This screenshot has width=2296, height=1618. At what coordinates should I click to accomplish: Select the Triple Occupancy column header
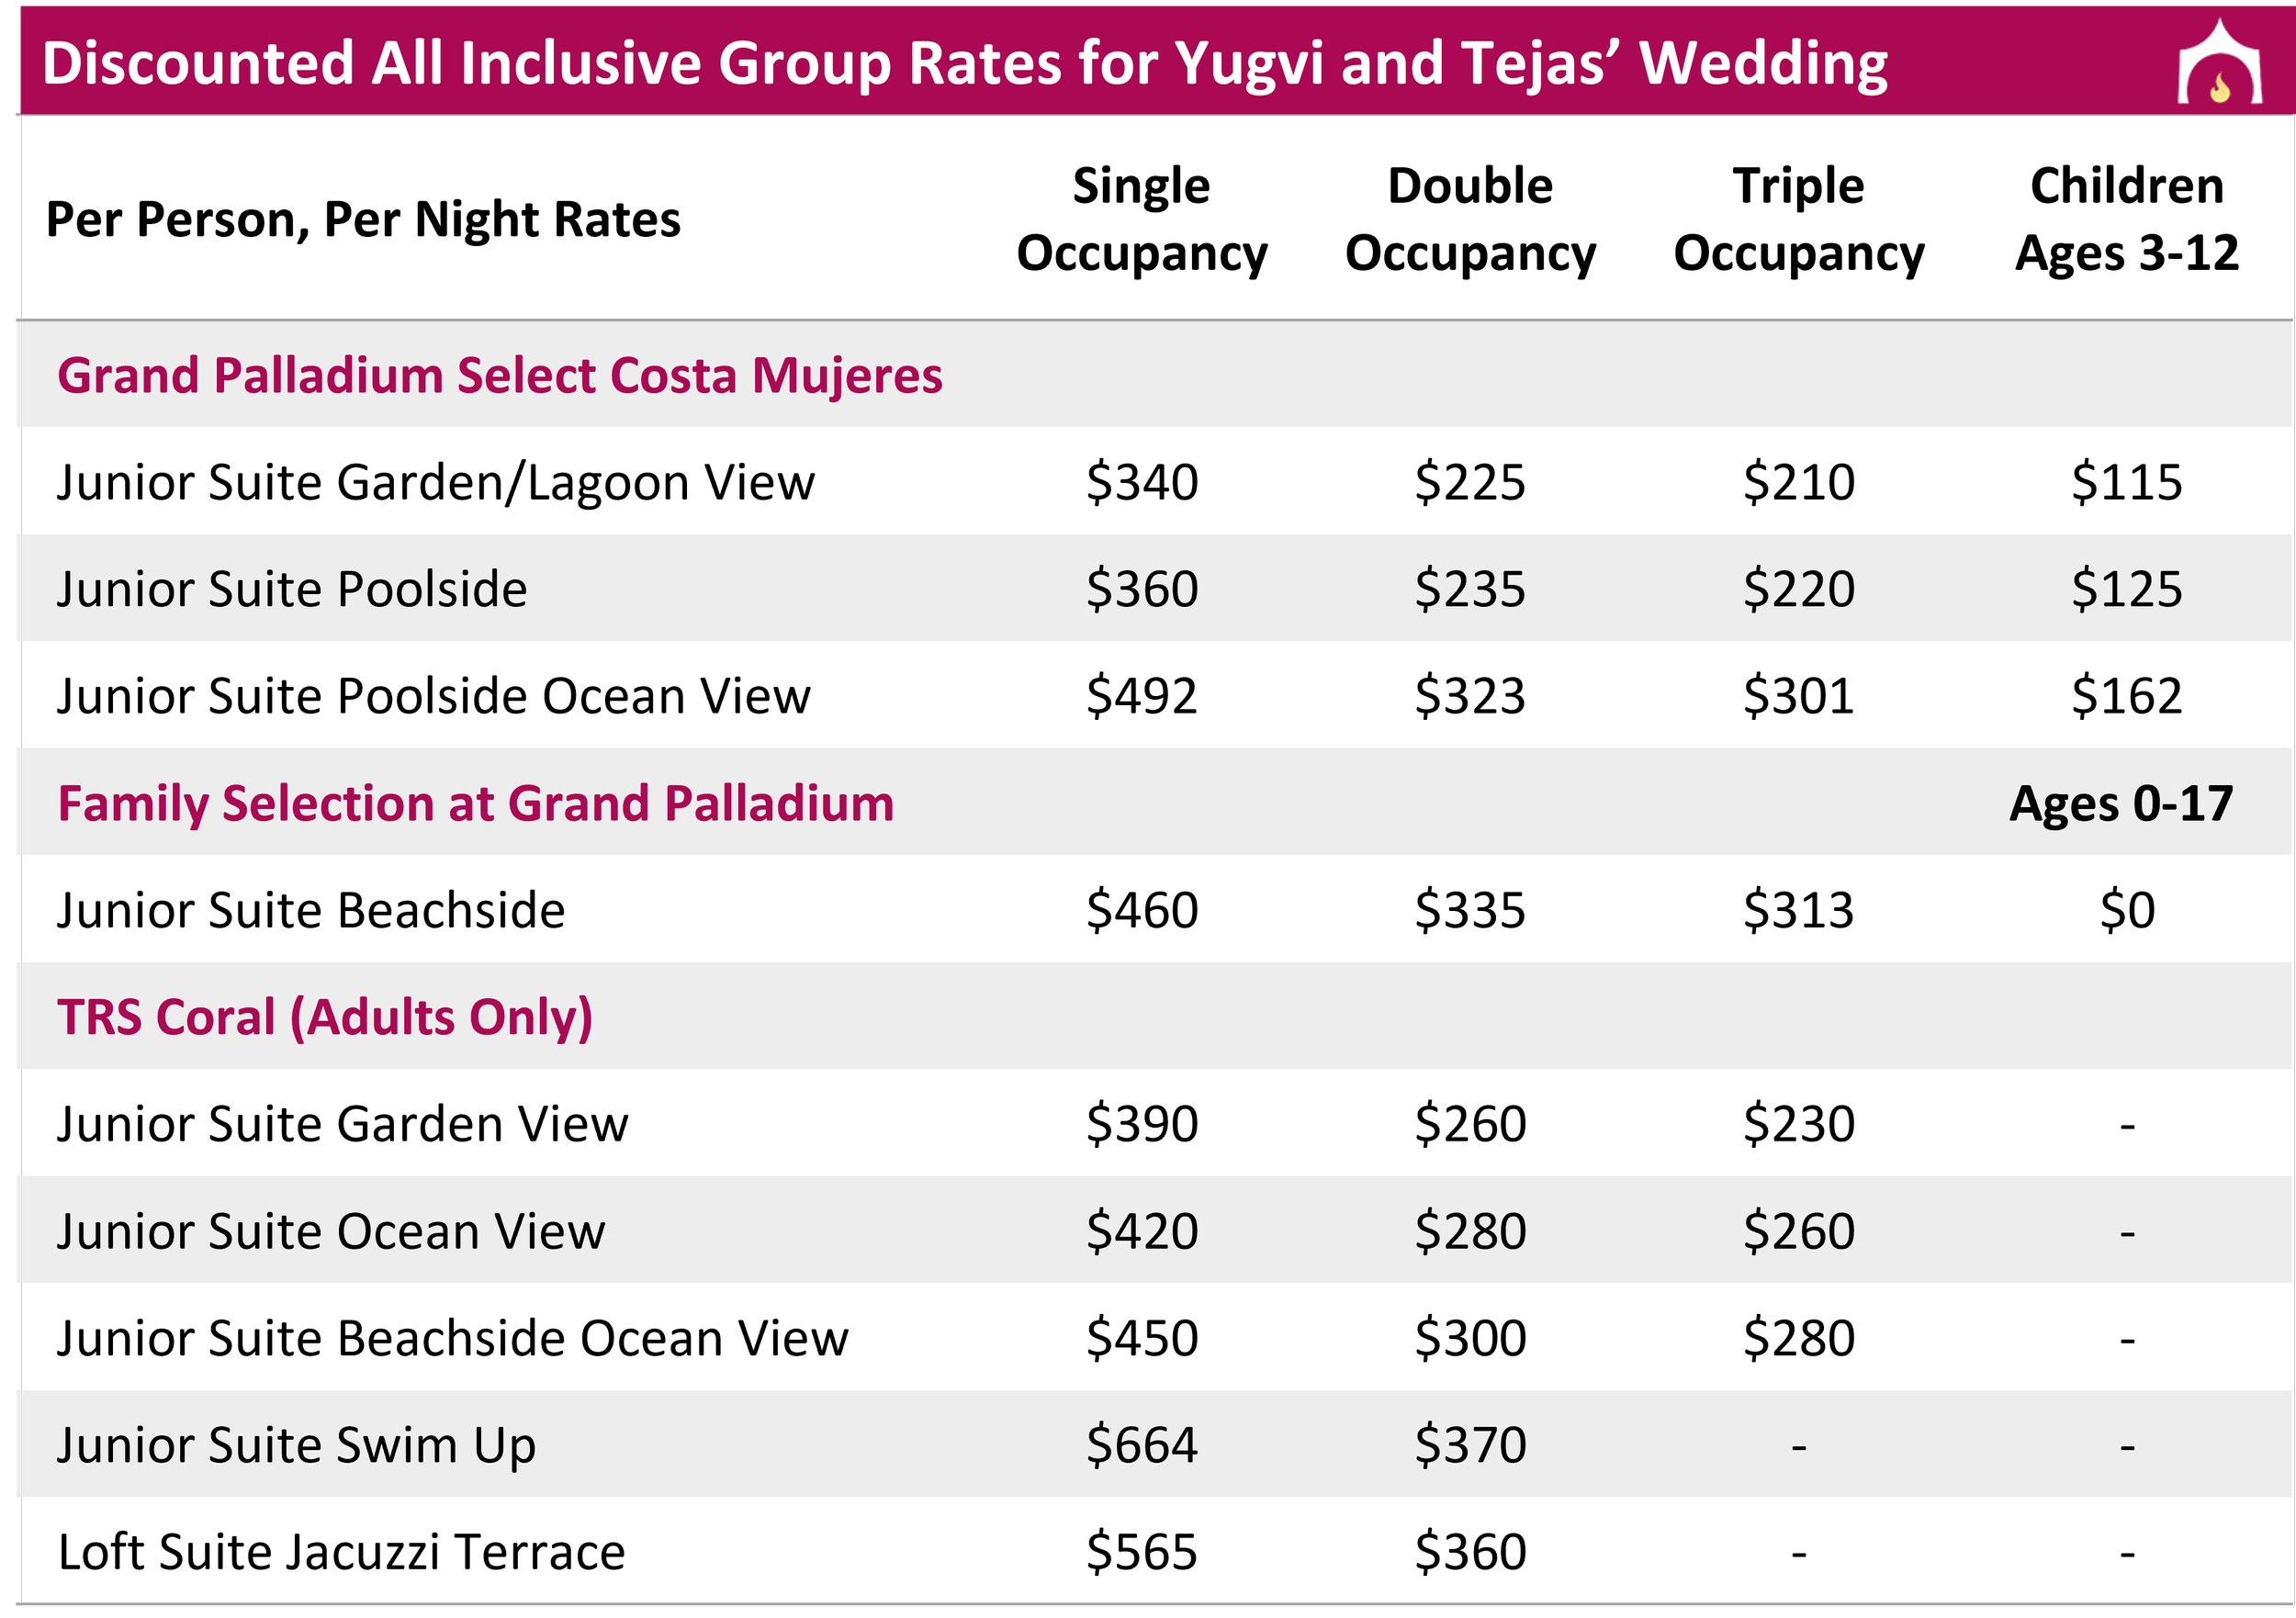[1798, 220]
